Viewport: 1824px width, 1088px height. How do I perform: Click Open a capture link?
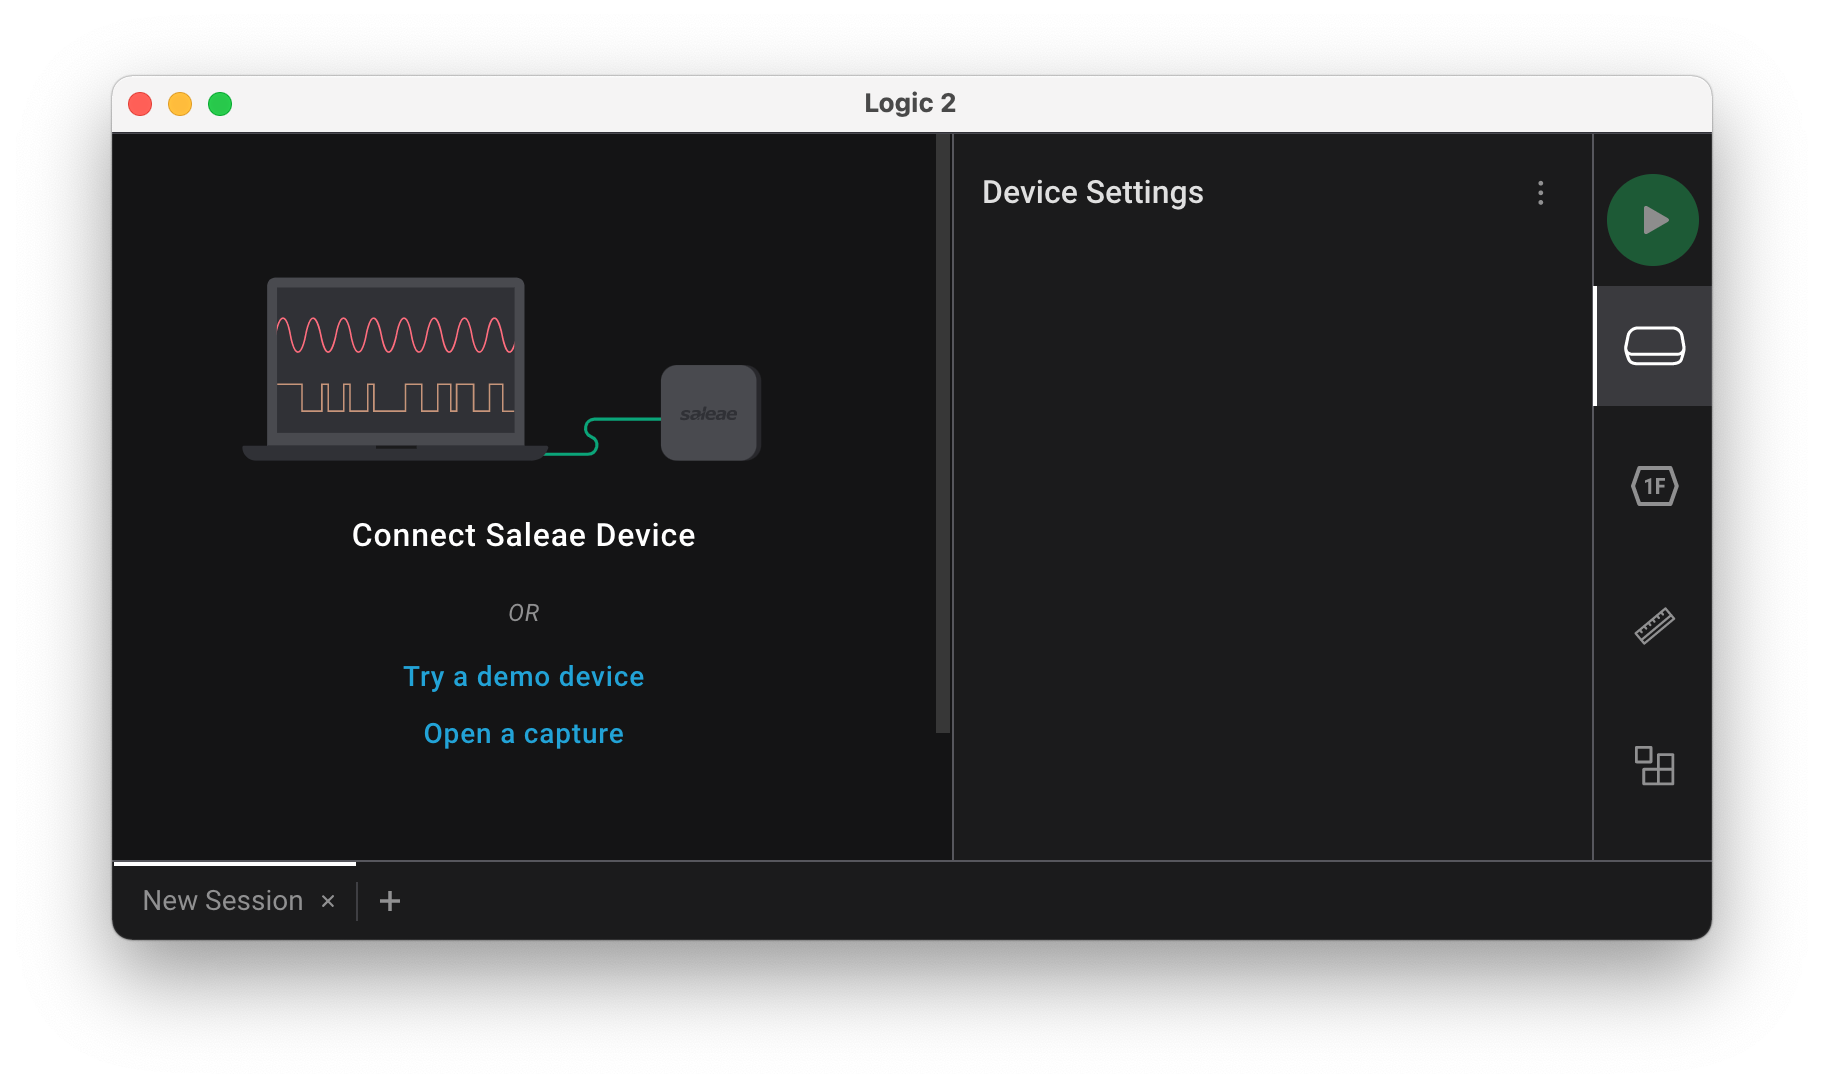coord(523,734)
